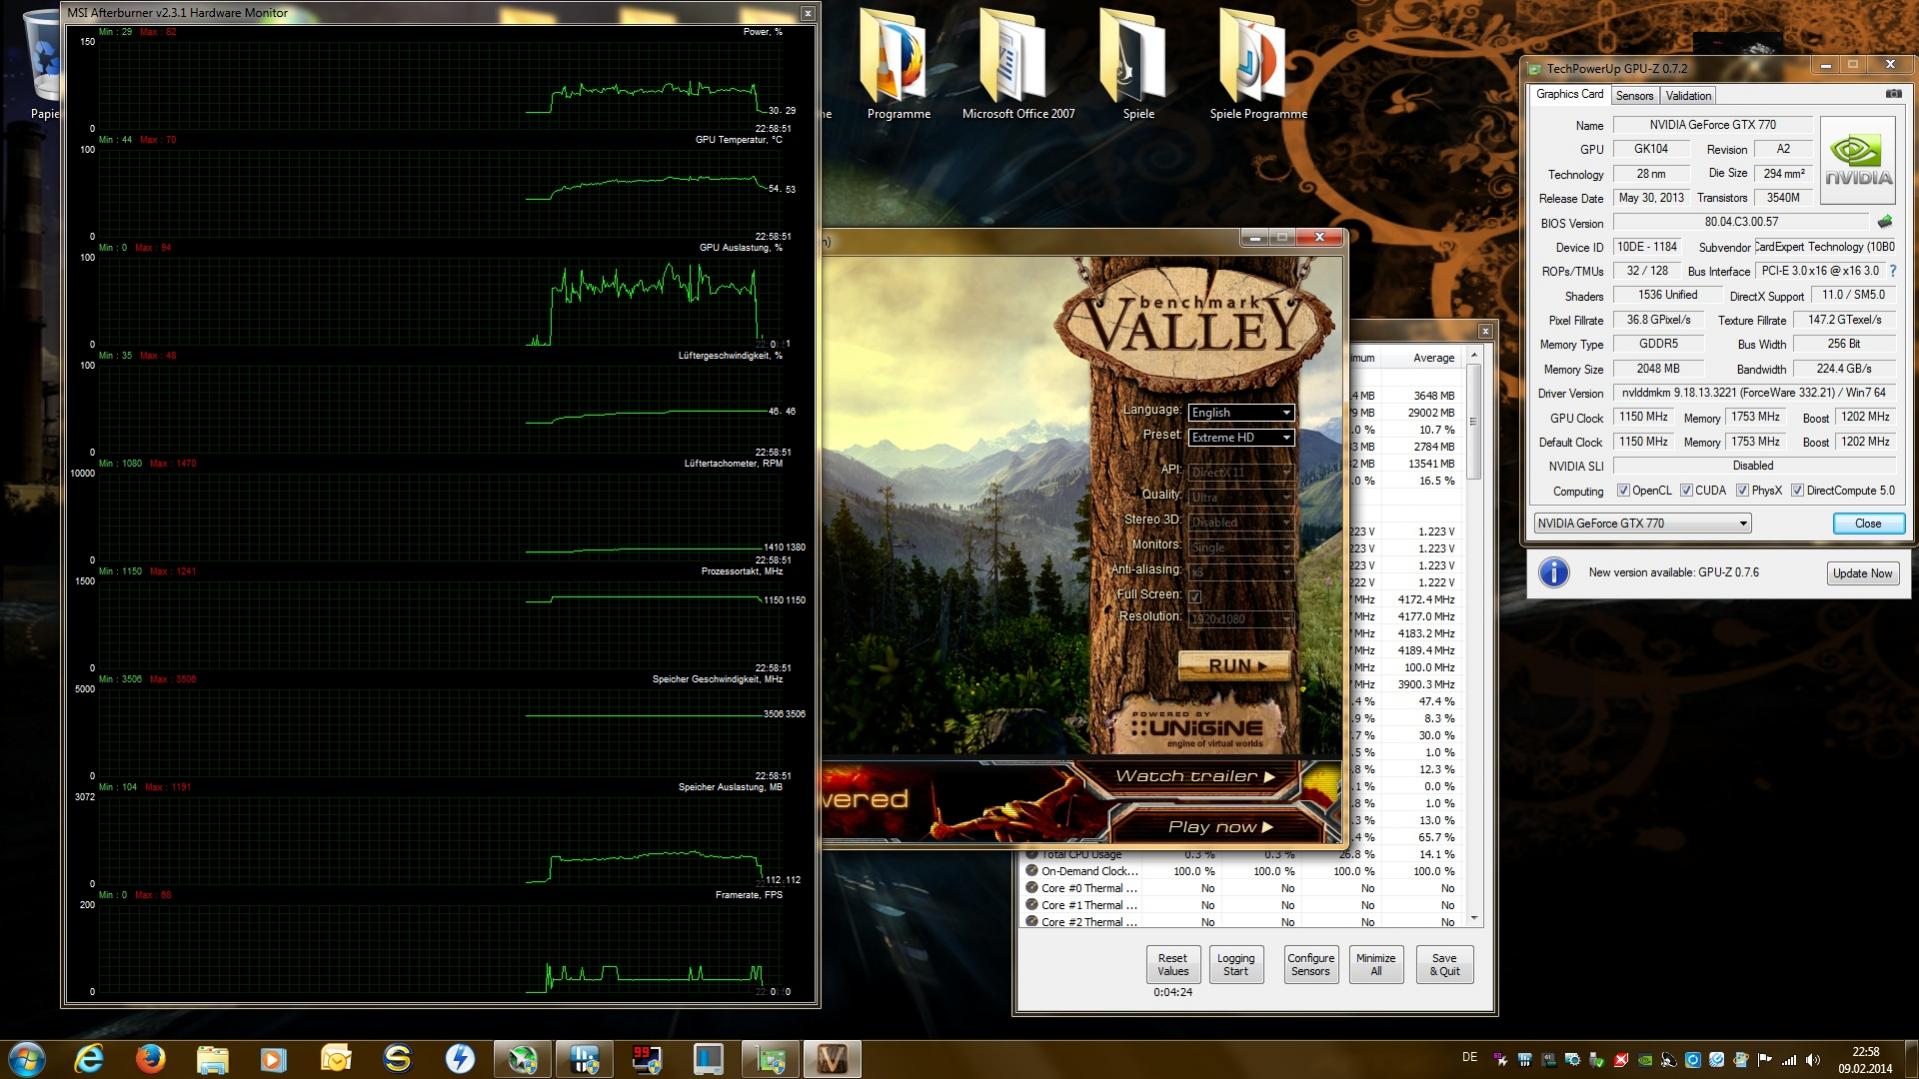Image resolution: width=1919 pixels, height=1079 pixels.
Task: Click the RUN button in Valley
Action: coord(1234,665)
